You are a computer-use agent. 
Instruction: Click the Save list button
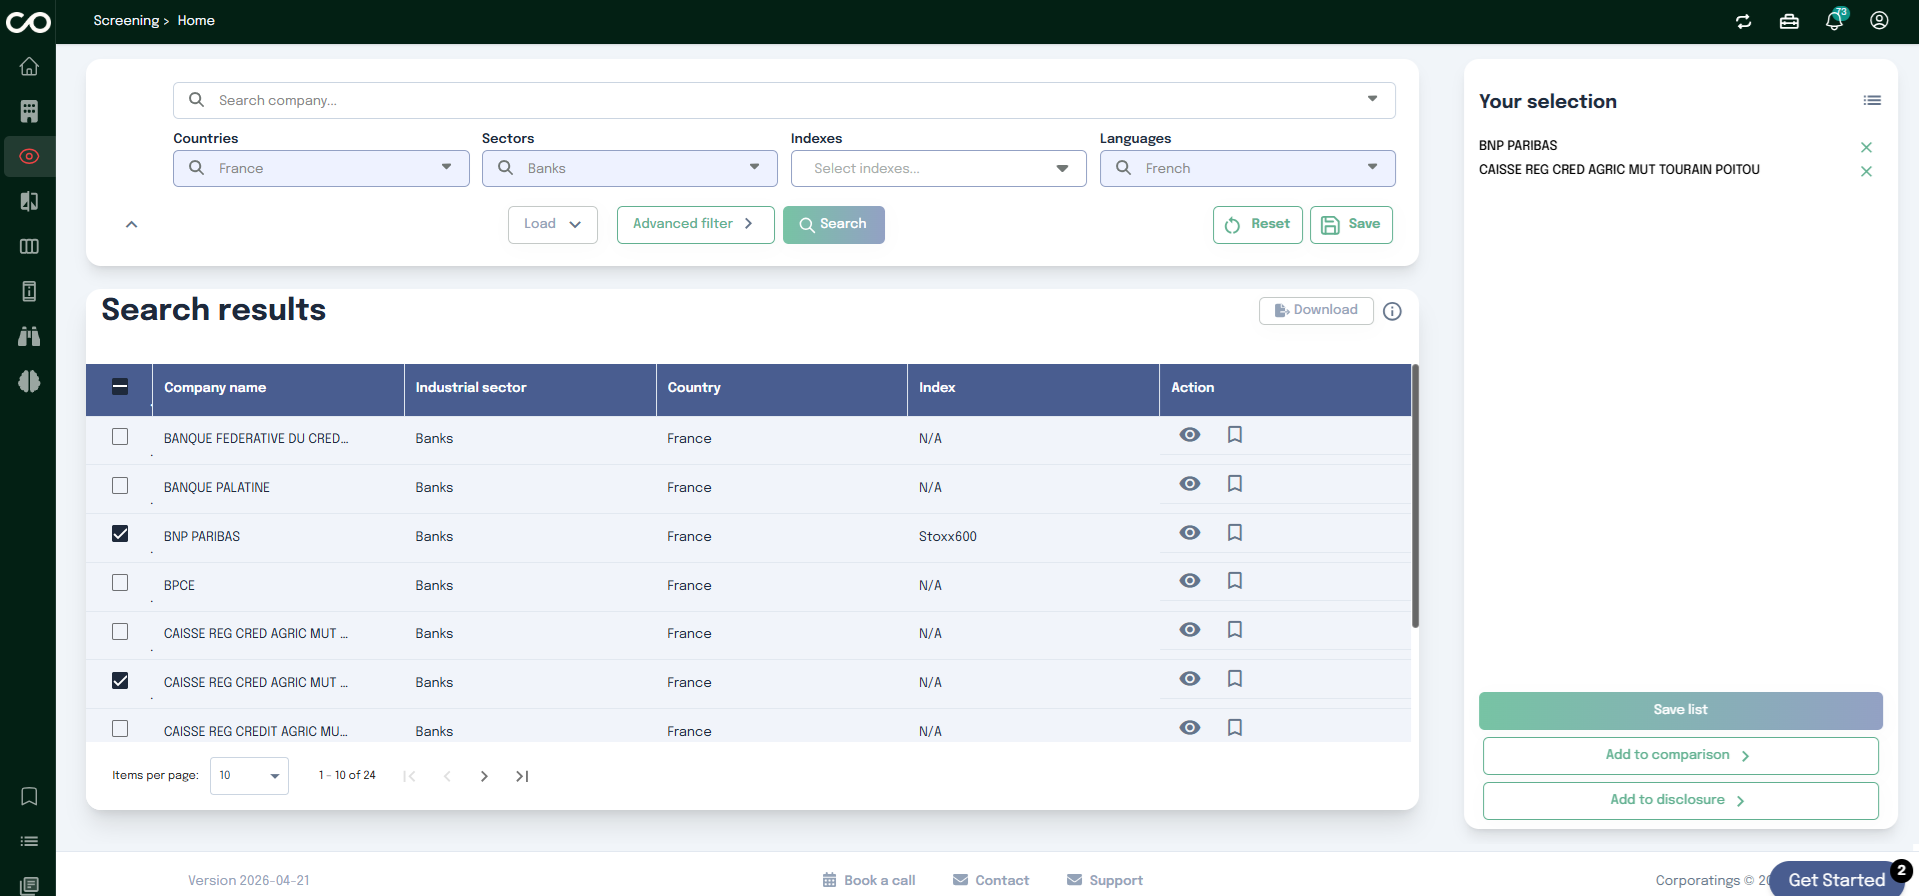1681,710
